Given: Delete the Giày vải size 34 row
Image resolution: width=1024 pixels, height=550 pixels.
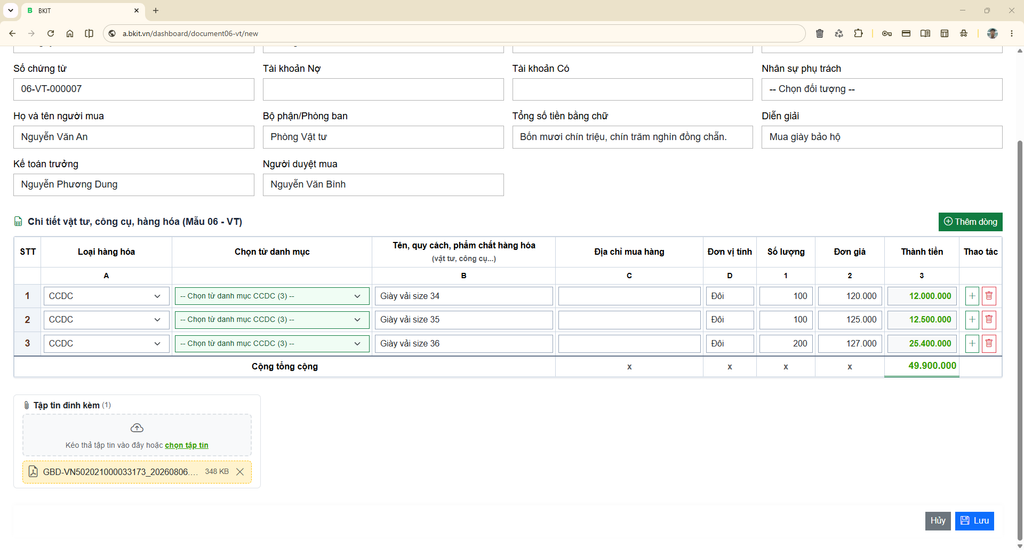Looking at the screenshot, I should point(989,296).
